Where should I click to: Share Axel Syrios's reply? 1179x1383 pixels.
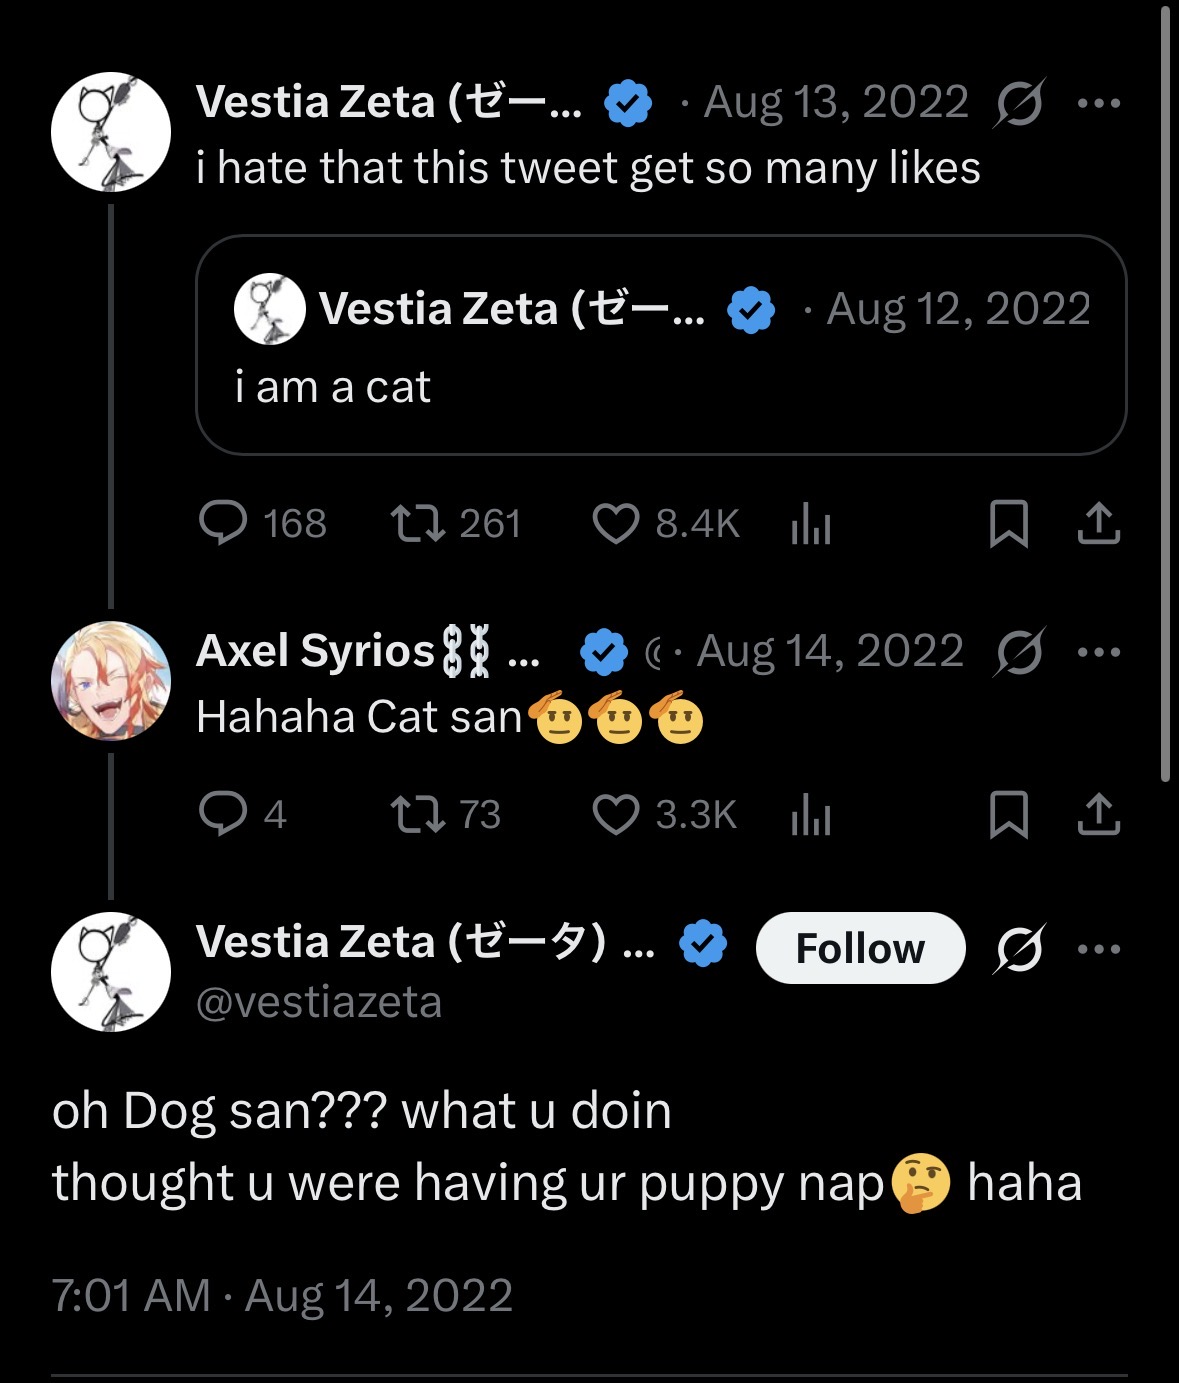point(1098,814)
